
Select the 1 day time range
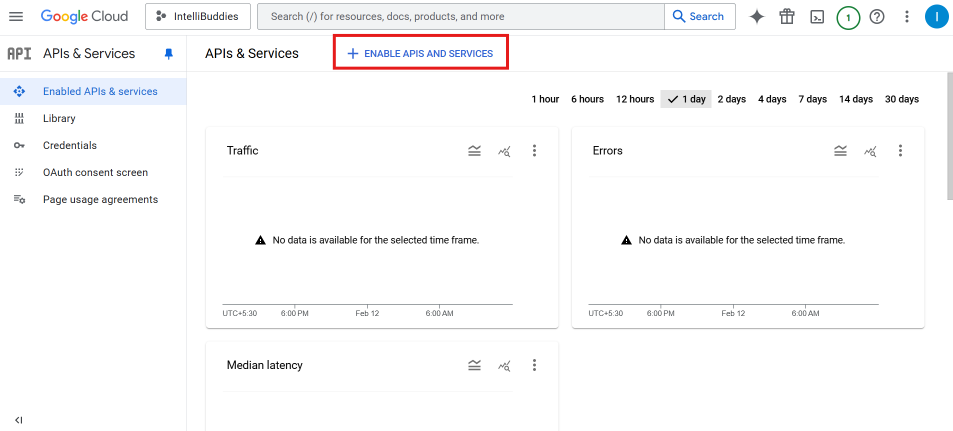(x=686, y=99)
